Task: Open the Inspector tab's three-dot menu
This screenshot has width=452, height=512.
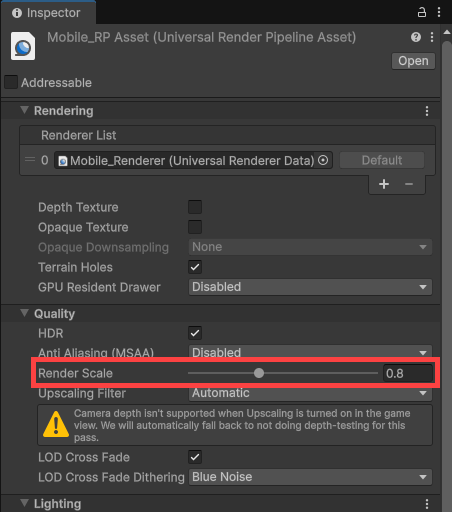Action: [x=439, y=12]
